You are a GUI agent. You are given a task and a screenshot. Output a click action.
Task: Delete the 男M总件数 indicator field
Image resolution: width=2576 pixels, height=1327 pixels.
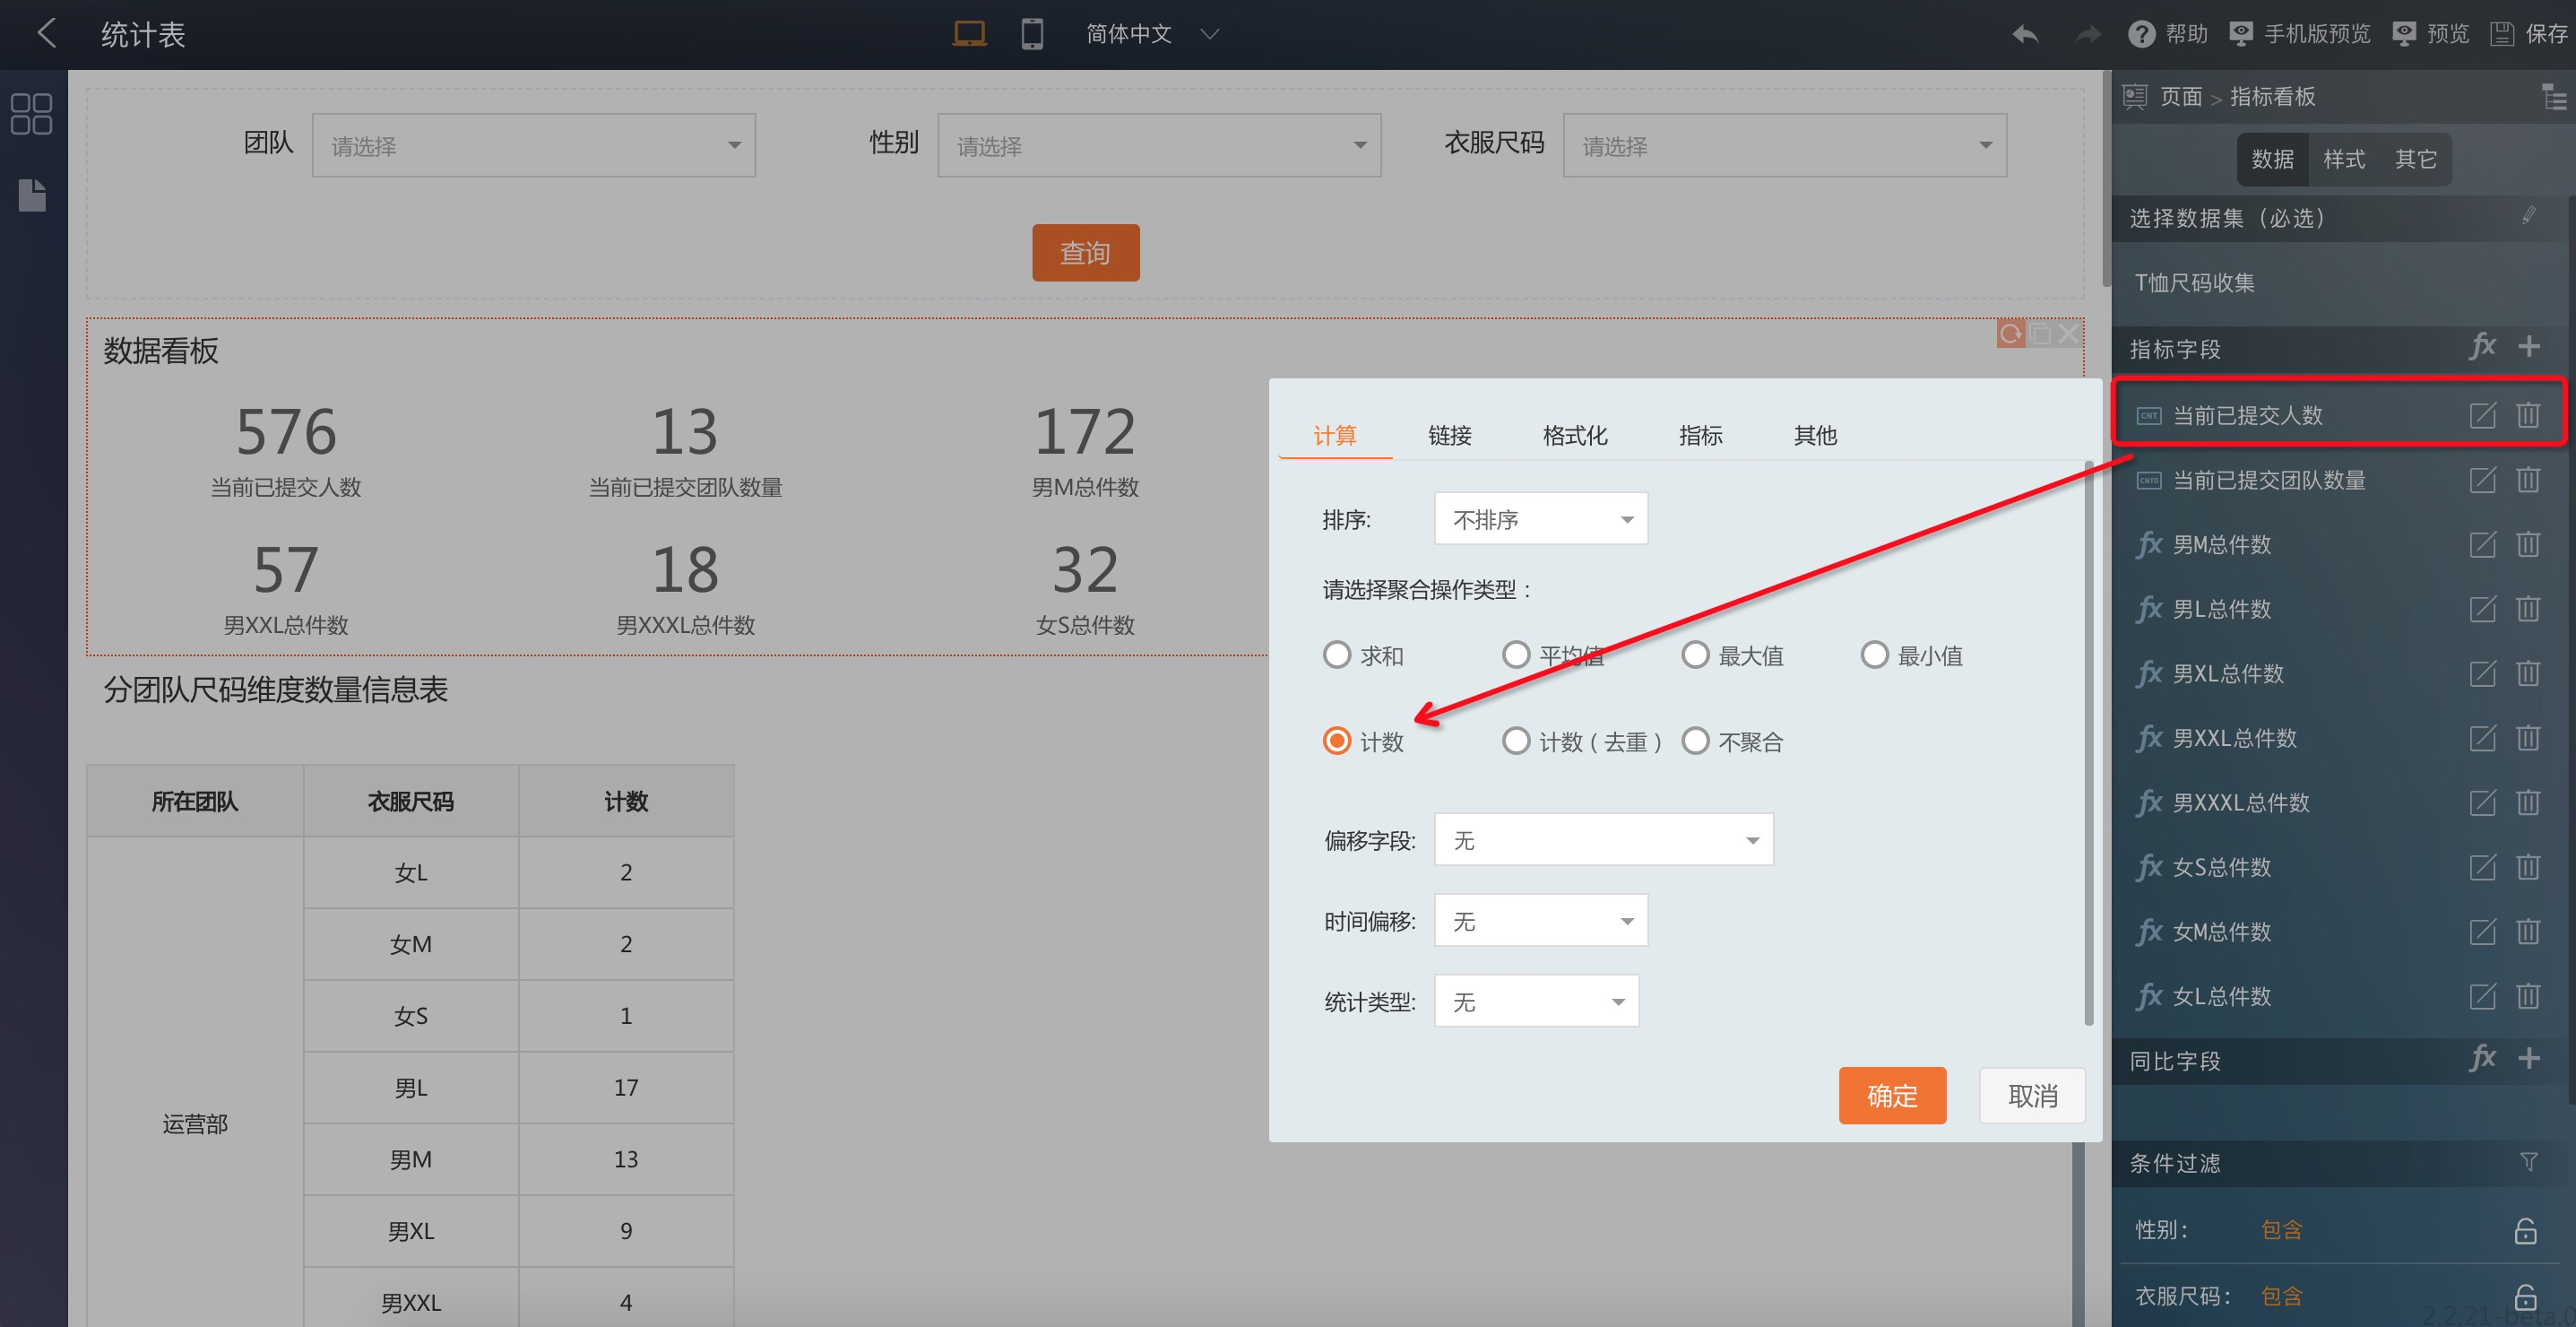pos(2528,545)
